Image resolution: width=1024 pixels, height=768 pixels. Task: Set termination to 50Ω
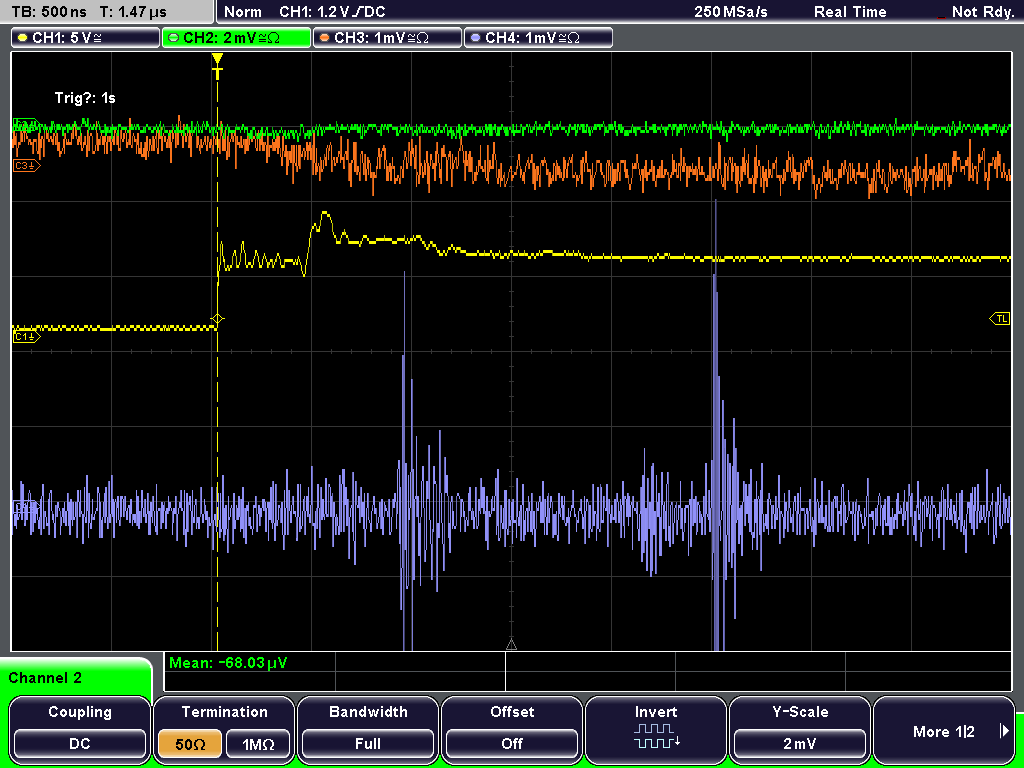[189, 744]
